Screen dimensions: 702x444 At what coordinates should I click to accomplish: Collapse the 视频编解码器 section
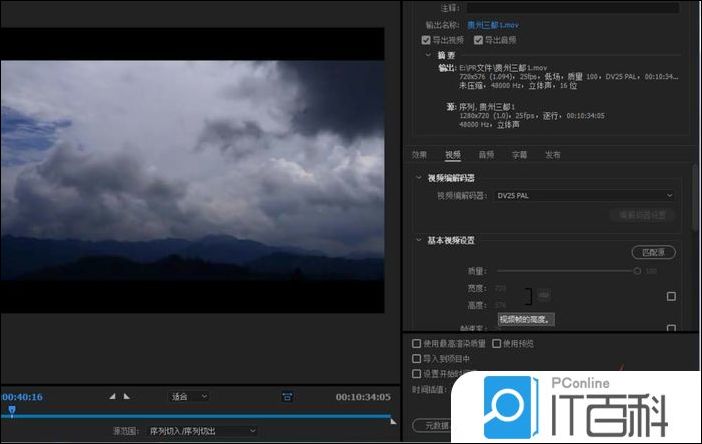point(419,178)
